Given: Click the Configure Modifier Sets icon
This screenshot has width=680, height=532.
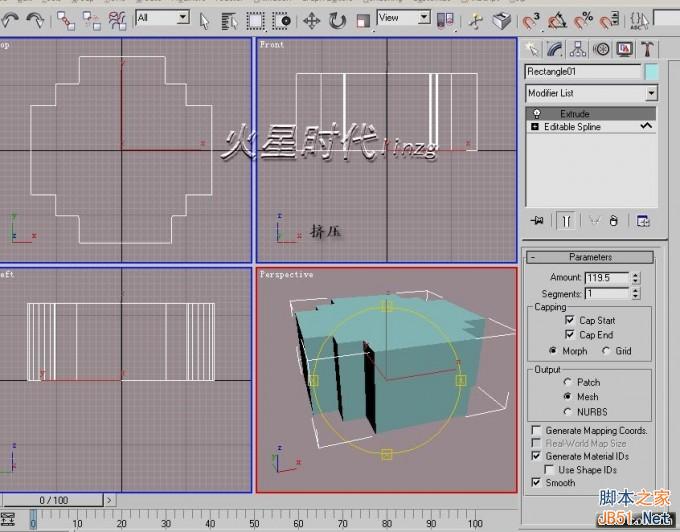Looking at the screenshot, I should point(643,221).
